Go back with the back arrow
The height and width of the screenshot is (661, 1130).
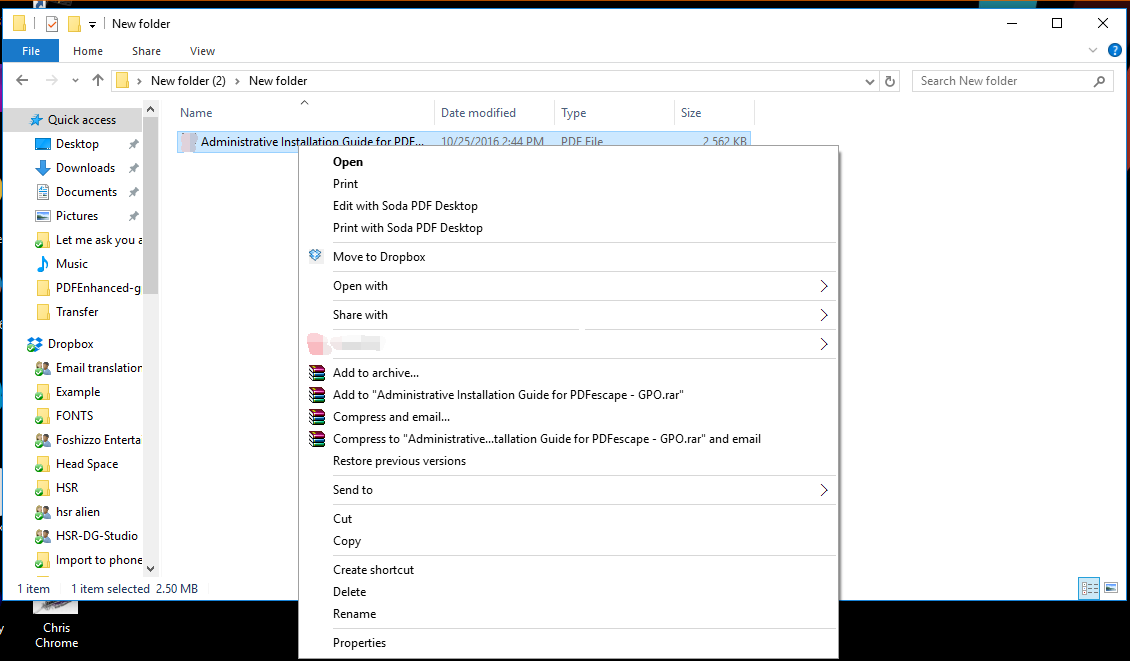click(22, 80)
